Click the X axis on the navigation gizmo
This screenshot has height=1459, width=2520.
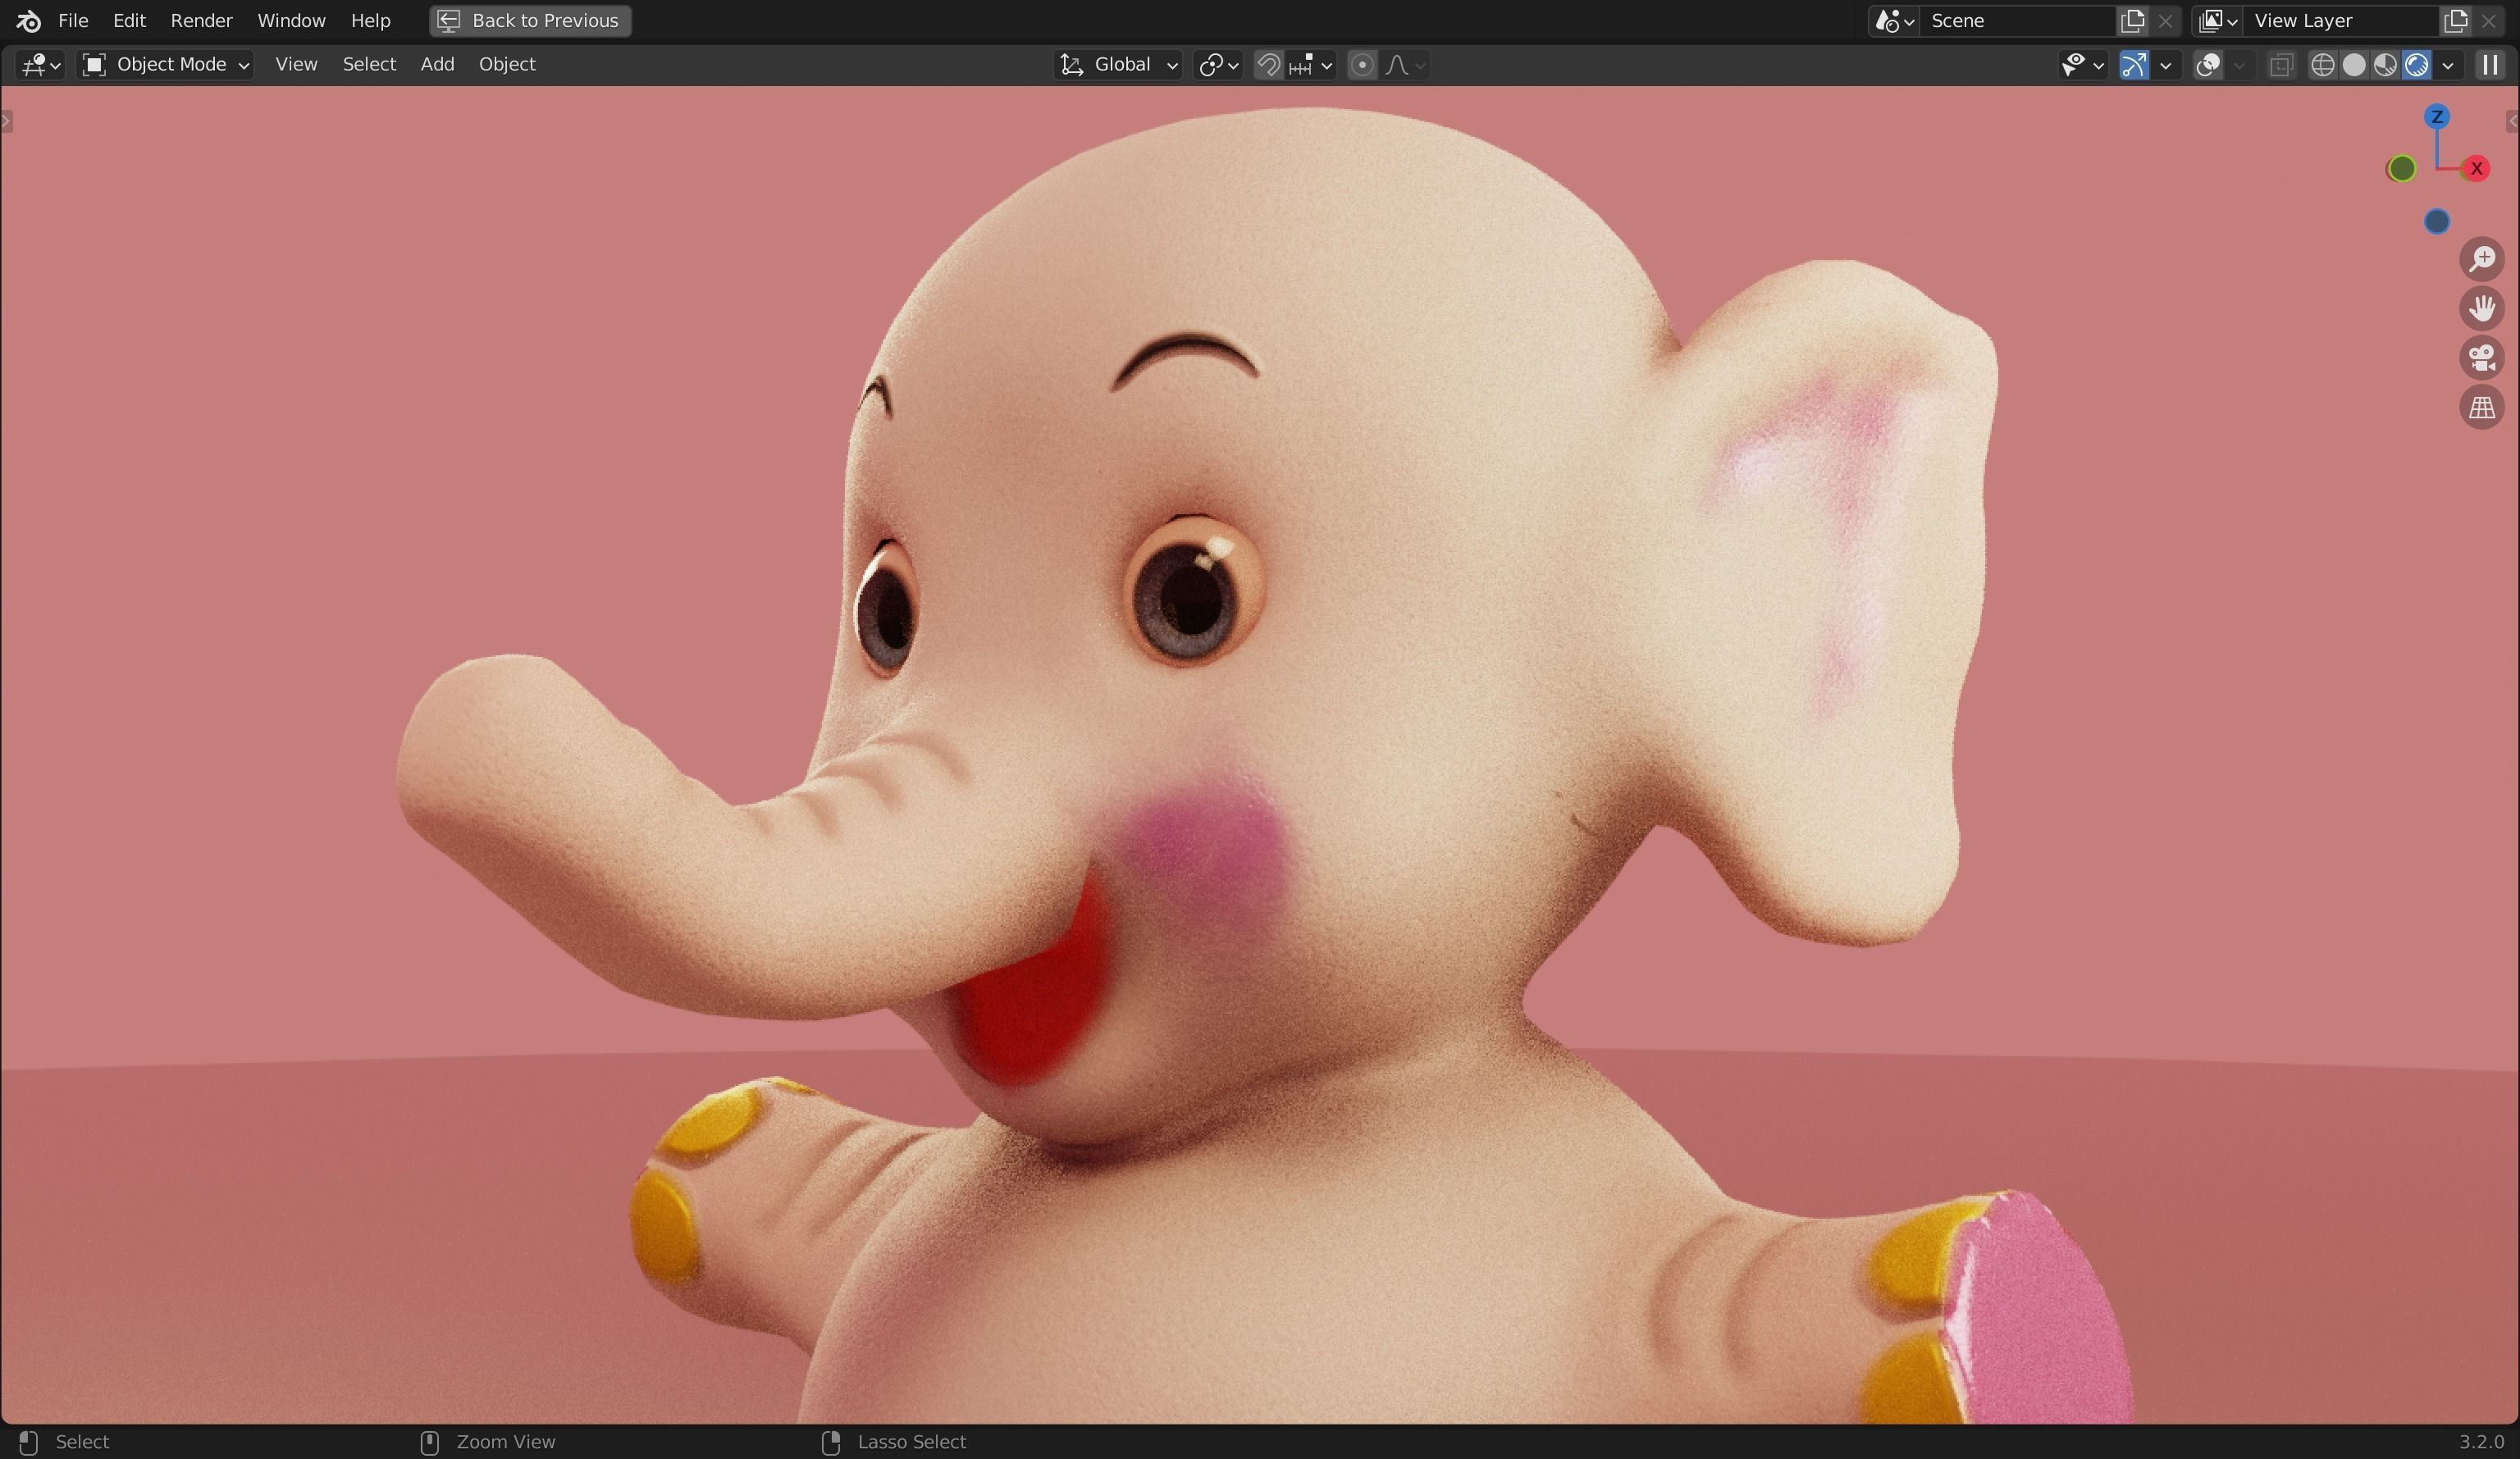tap(2476, 168)
